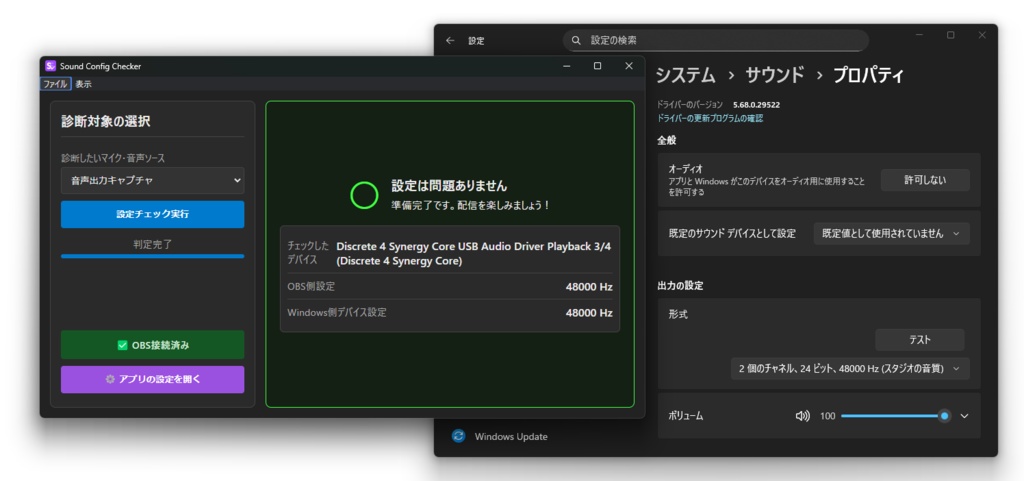
Task: Click the アプリの設定を開く button
Action: point(152,379)
